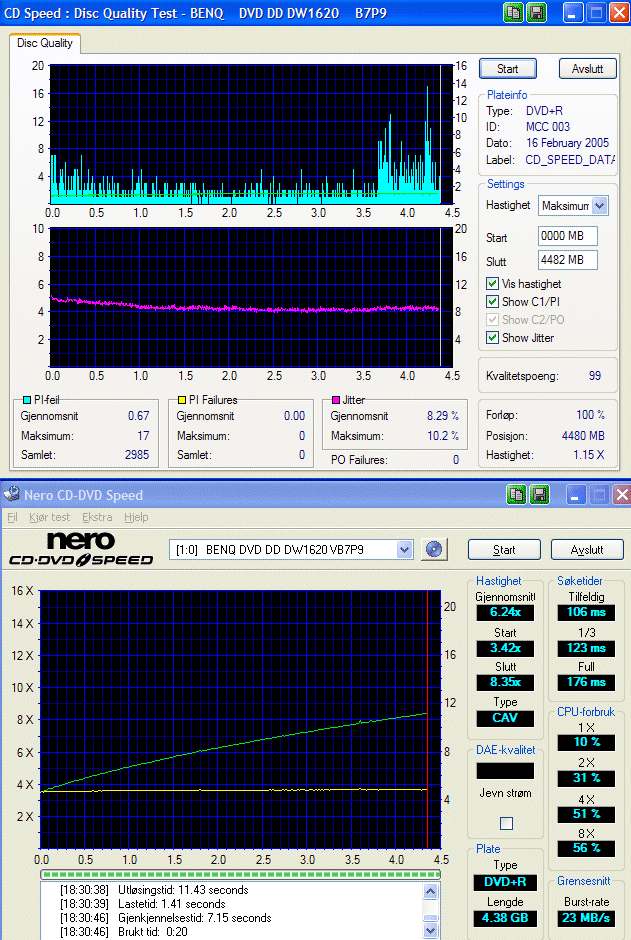
Task: Close the Nero CD-DVD Speed window
Action: (x=622, y=495)
